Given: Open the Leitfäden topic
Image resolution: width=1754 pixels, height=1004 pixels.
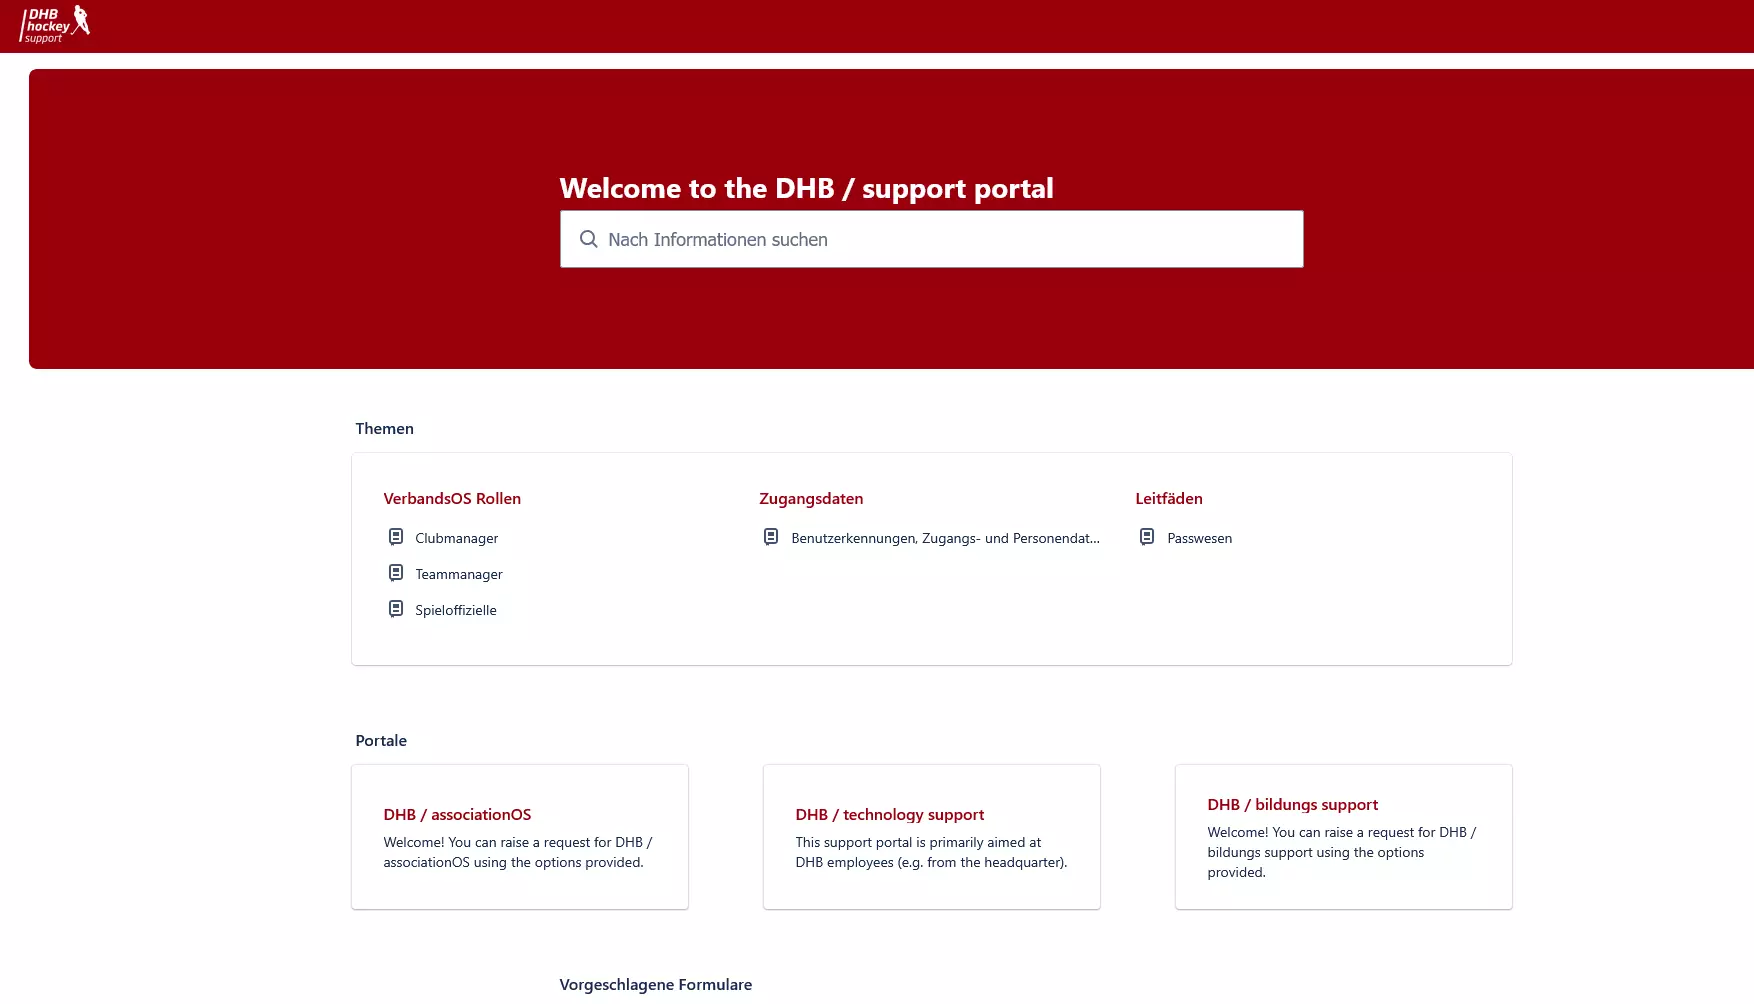Looking at the screenshot, I should pyautogui.click(x=1169, y=498).
